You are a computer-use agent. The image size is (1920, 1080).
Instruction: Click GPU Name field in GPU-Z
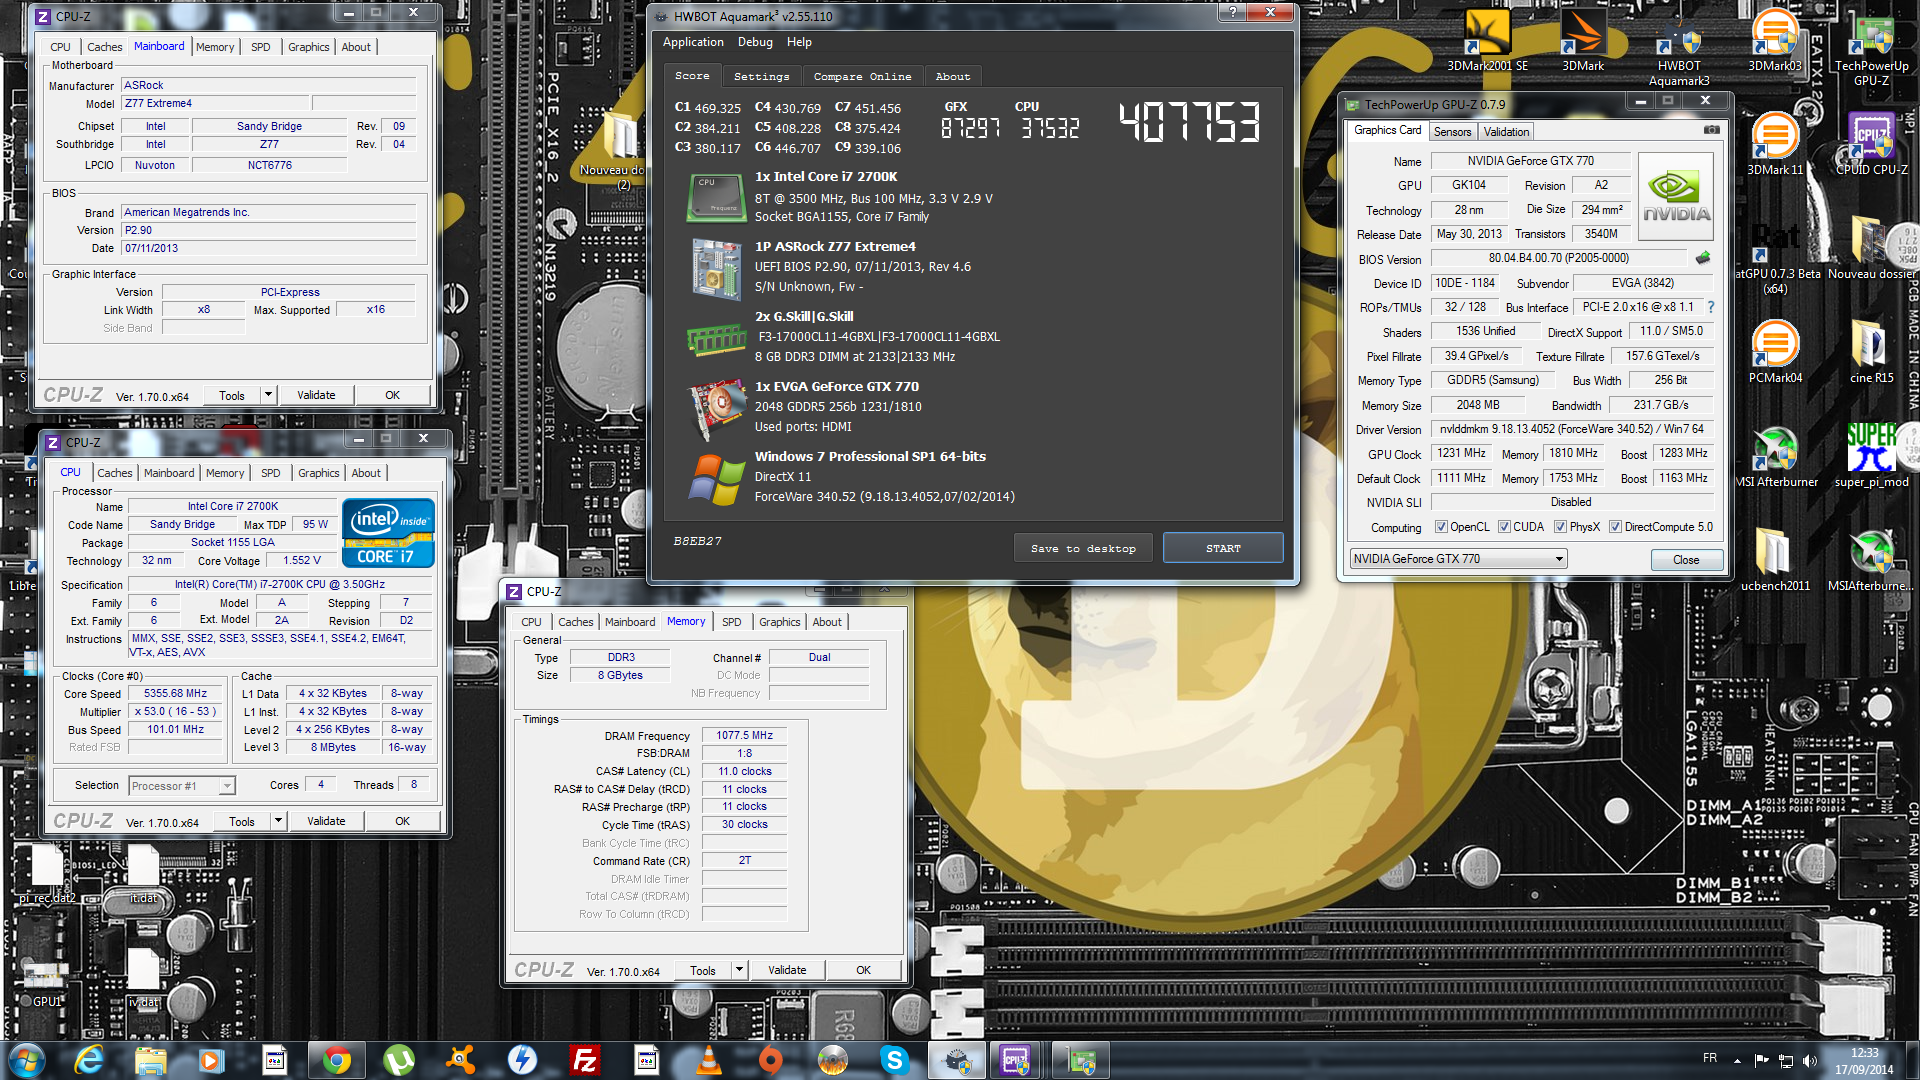tap(1530, 161)
